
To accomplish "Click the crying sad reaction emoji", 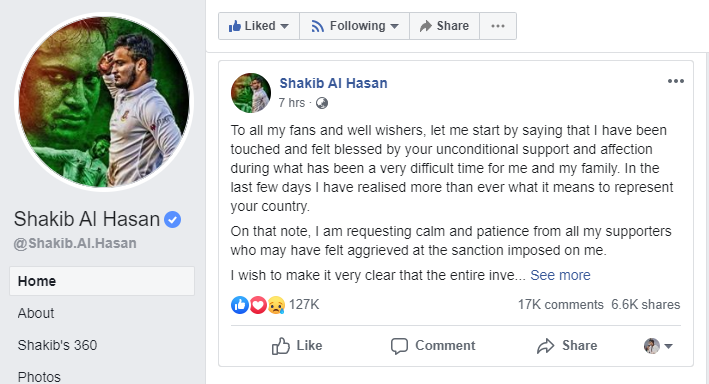I will pos(276,305).
